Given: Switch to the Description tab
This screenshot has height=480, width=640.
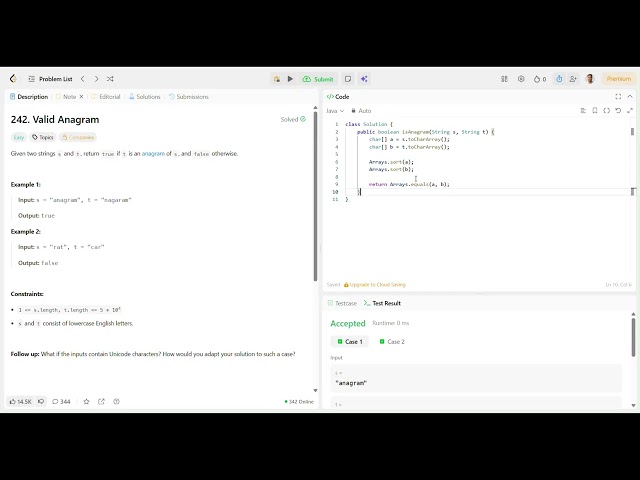Looking at the screenshot, I should (29, 97).
